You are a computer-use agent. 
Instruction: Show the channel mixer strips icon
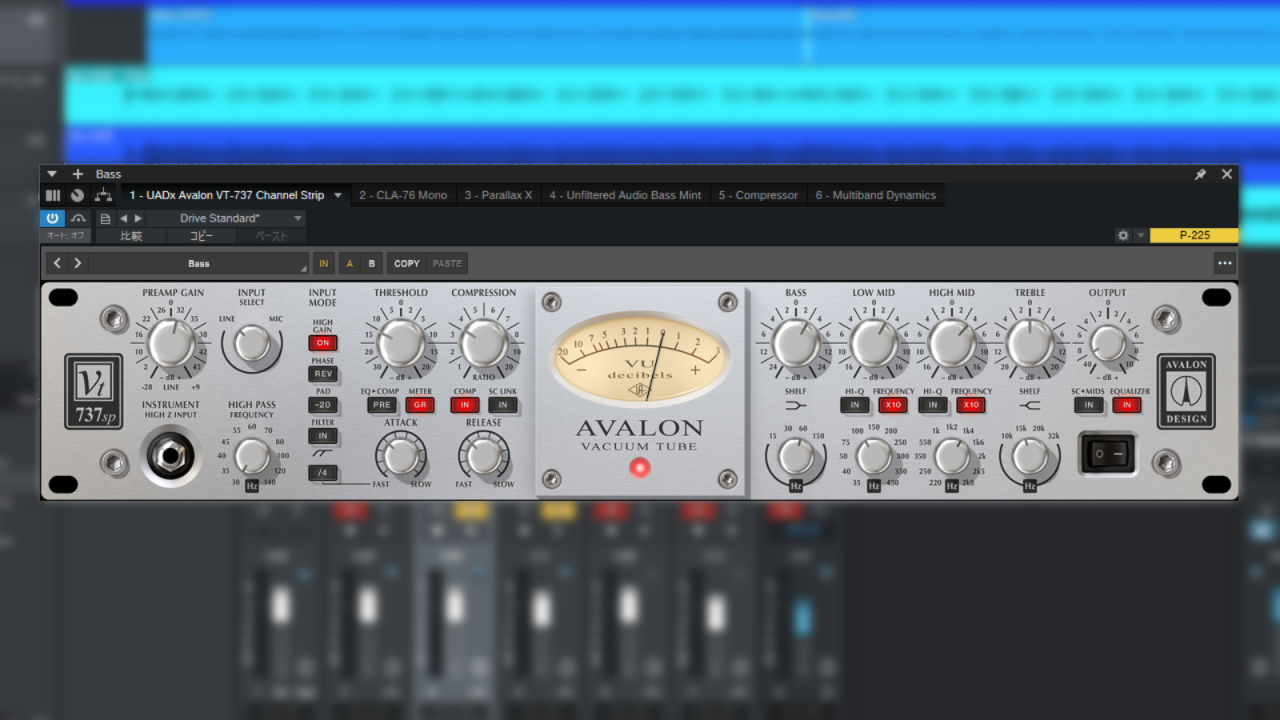tap(53, 195)
